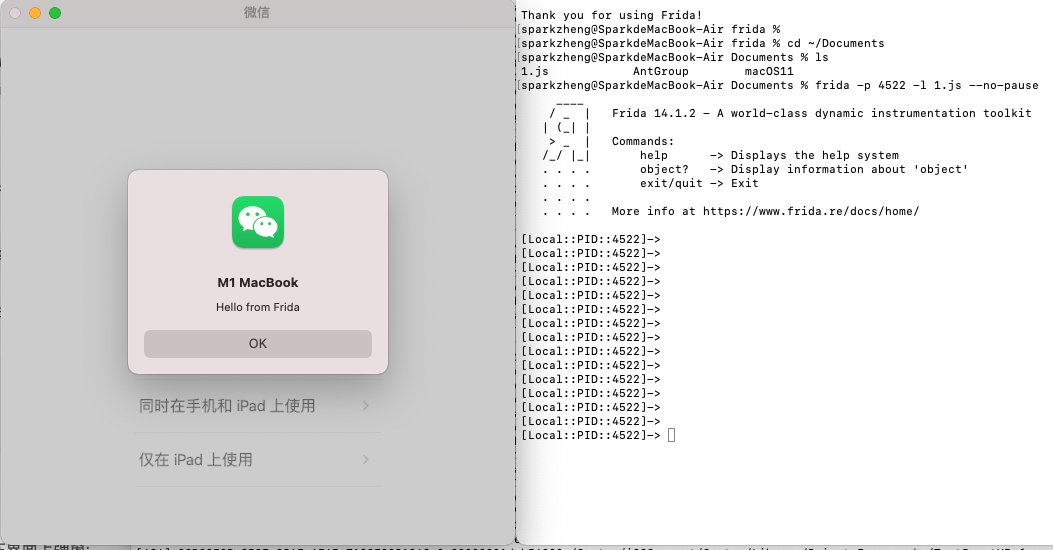The image size is (1053, 550).
Task: Click the Hello from Frida message text
Action: coord(258,307)
